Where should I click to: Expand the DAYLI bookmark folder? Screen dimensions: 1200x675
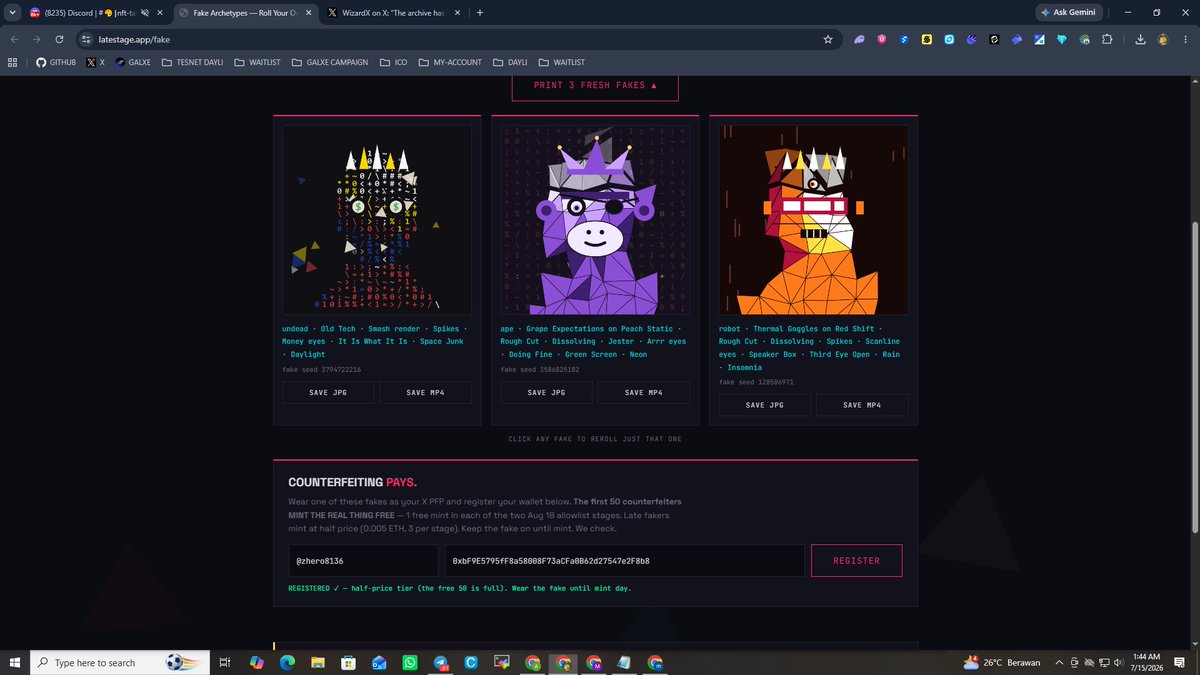[510, 61]
